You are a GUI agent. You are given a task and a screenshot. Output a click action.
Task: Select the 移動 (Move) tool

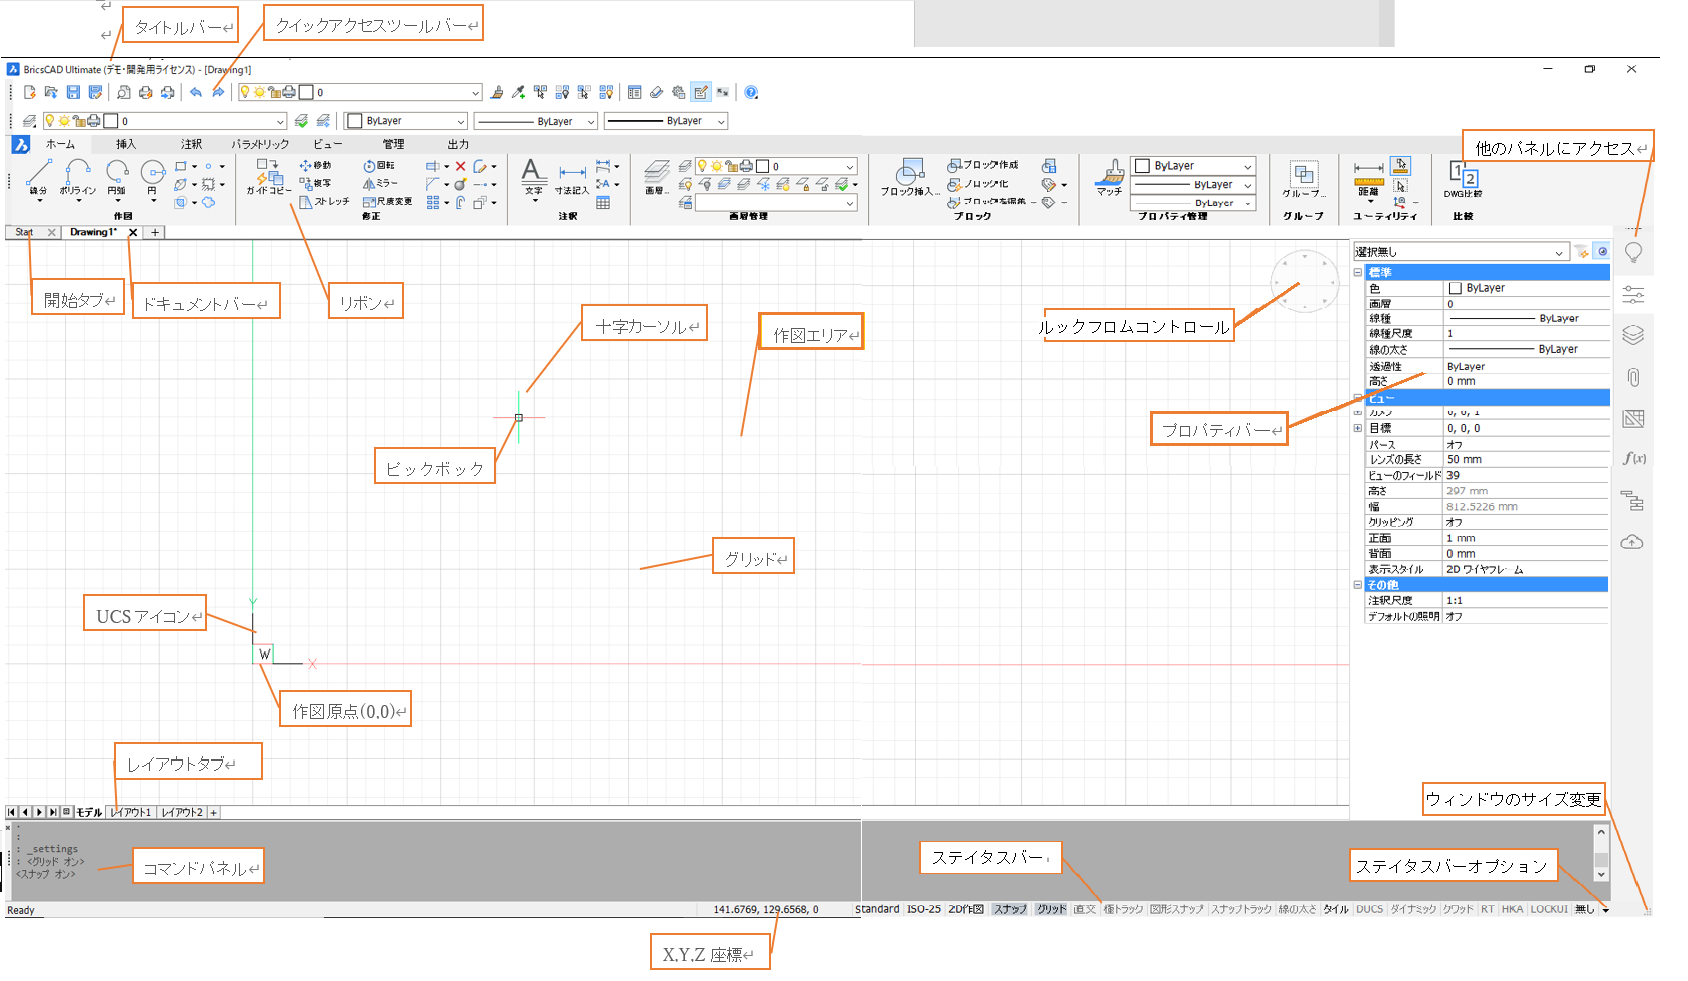coord(315,165)
